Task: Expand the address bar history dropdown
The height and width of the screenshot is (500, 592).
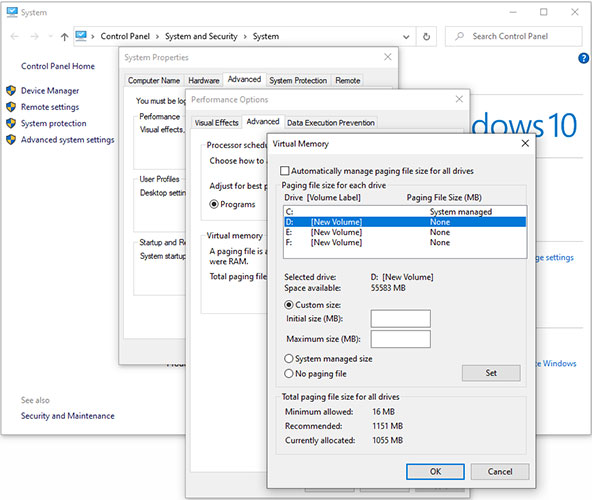Action: [x=406, y=37]
